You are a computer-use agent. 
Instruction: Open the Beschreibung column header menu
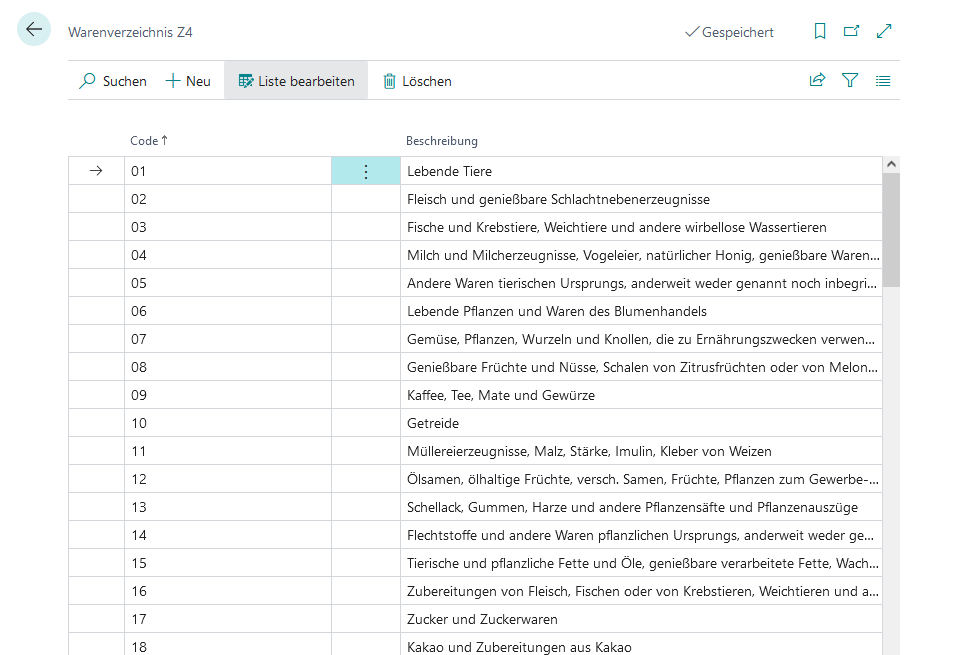441,141
